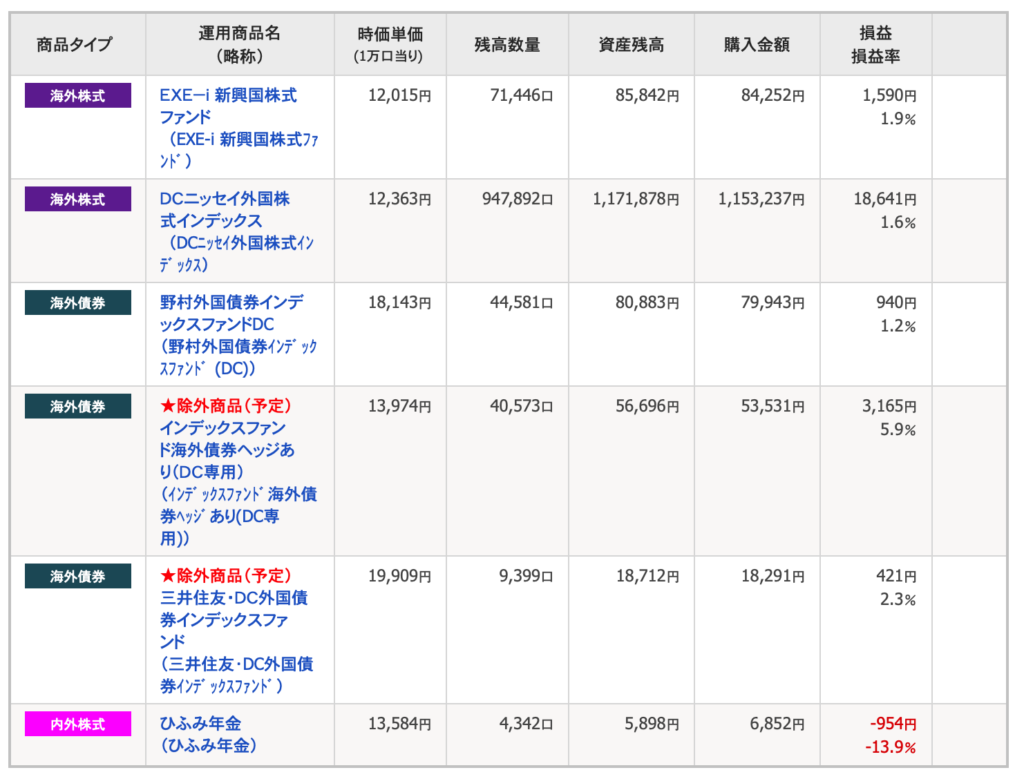The height and width of the screenshot is (779, 1024).
Task: Open the ひふみ年金 fund link
Action: coord(208,735)
